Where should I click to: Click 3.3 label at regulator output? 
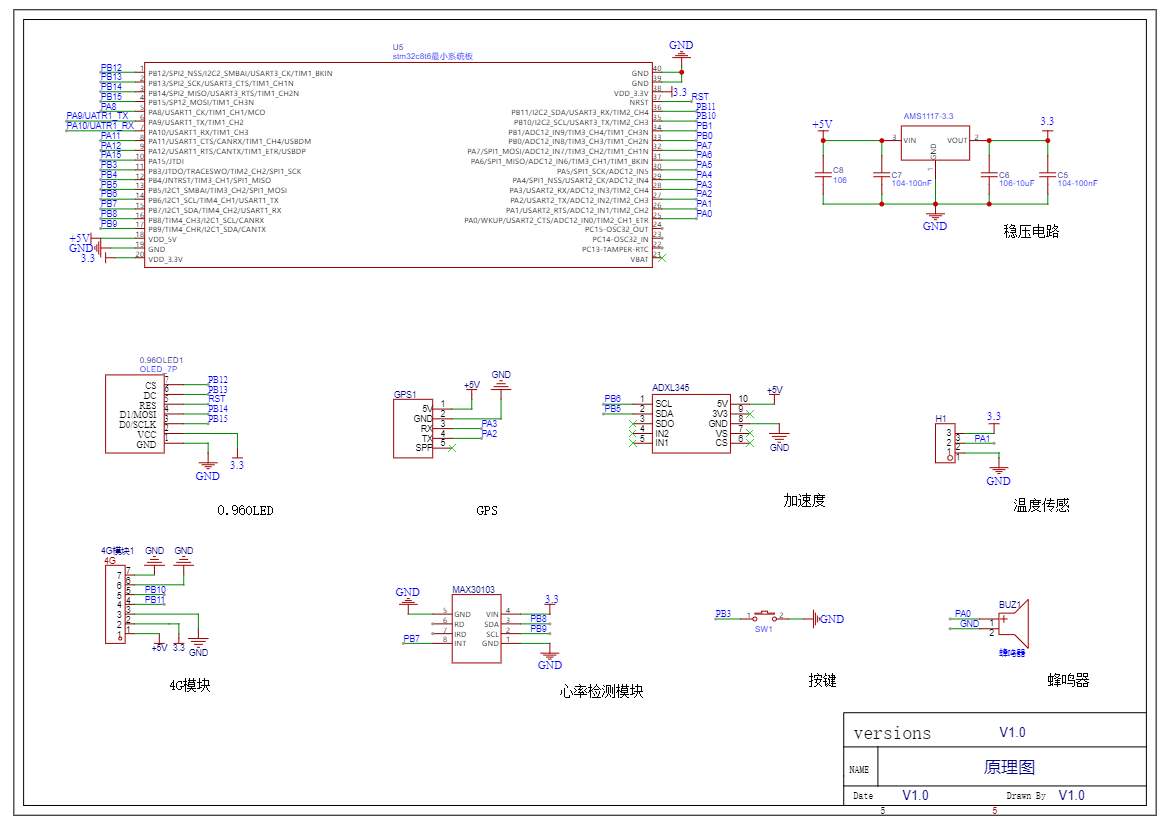click(x=1048, y=121)
